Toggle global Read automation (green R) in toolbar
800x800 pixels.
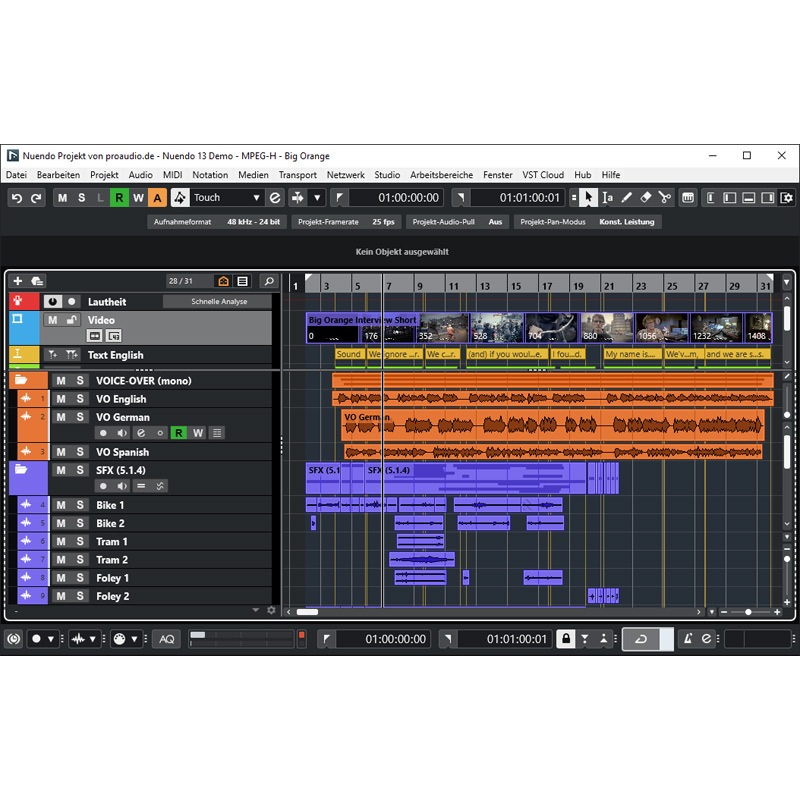pos(119,198)
